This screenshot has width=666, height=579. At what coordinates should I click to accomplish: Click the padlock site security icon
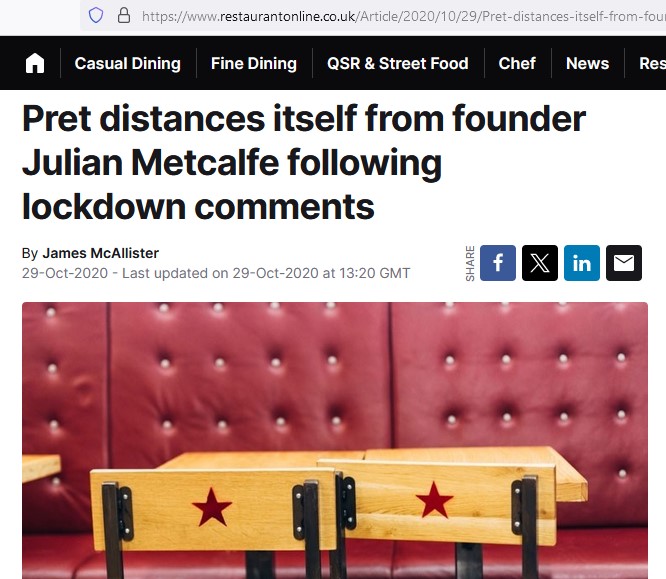[x=124, y=16]
